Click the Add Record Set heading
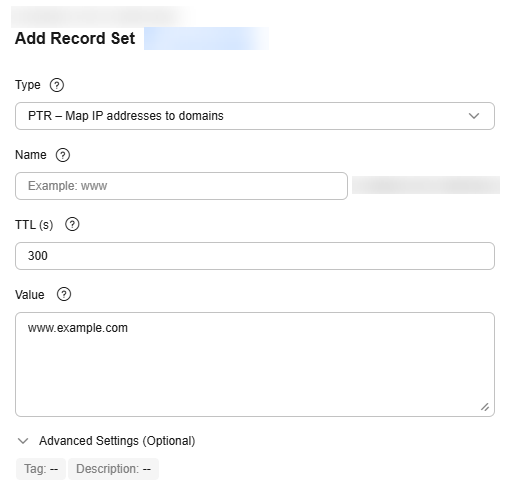Viewport: 512px width, 489px height. coord(75,38)
